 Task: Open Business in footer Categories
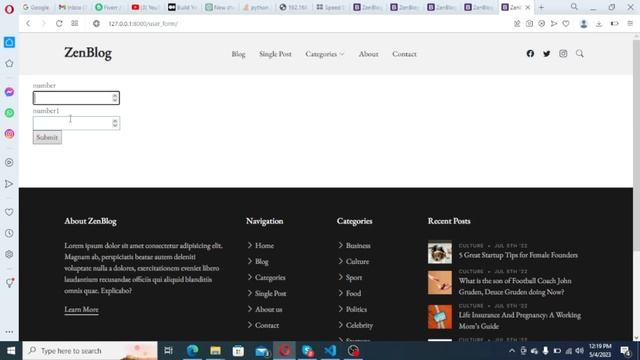point(358,245)
